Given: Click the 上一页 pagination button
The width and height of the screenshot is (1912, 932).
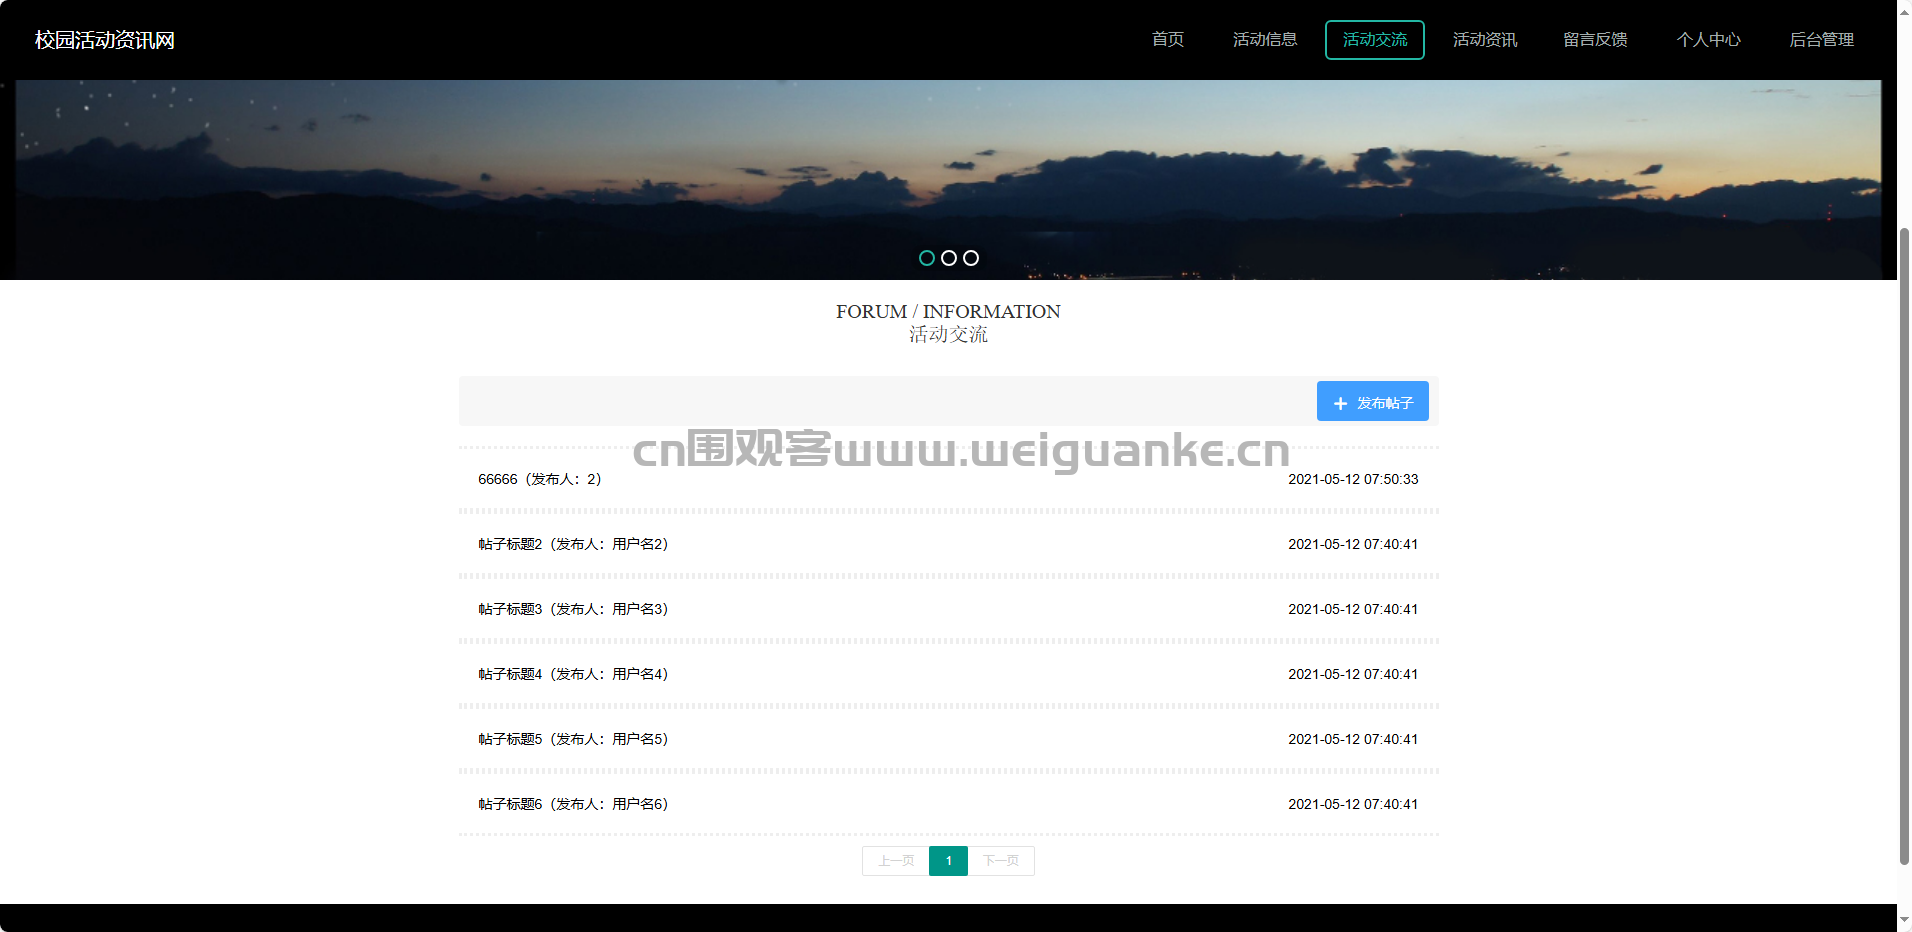Looking at the screenshot, I should [896, 861].
